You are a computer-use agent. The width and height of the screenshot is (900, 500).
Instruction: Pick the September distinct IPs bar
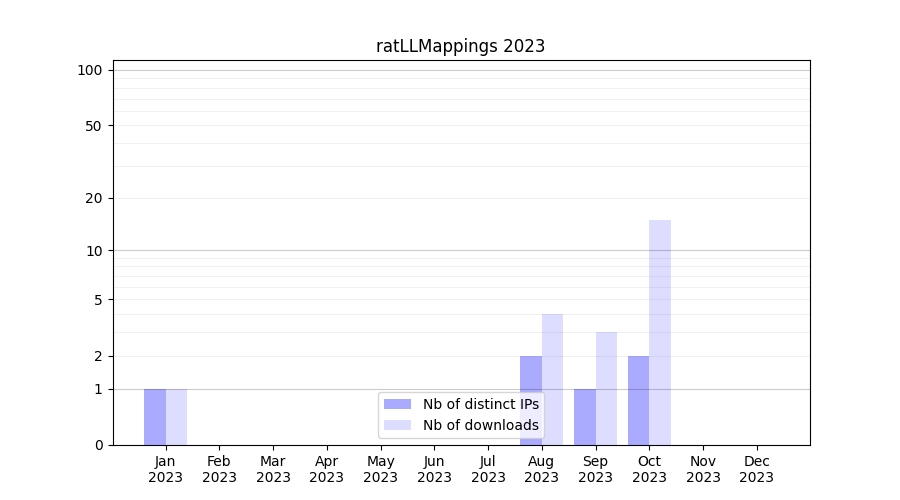point(585,417)
